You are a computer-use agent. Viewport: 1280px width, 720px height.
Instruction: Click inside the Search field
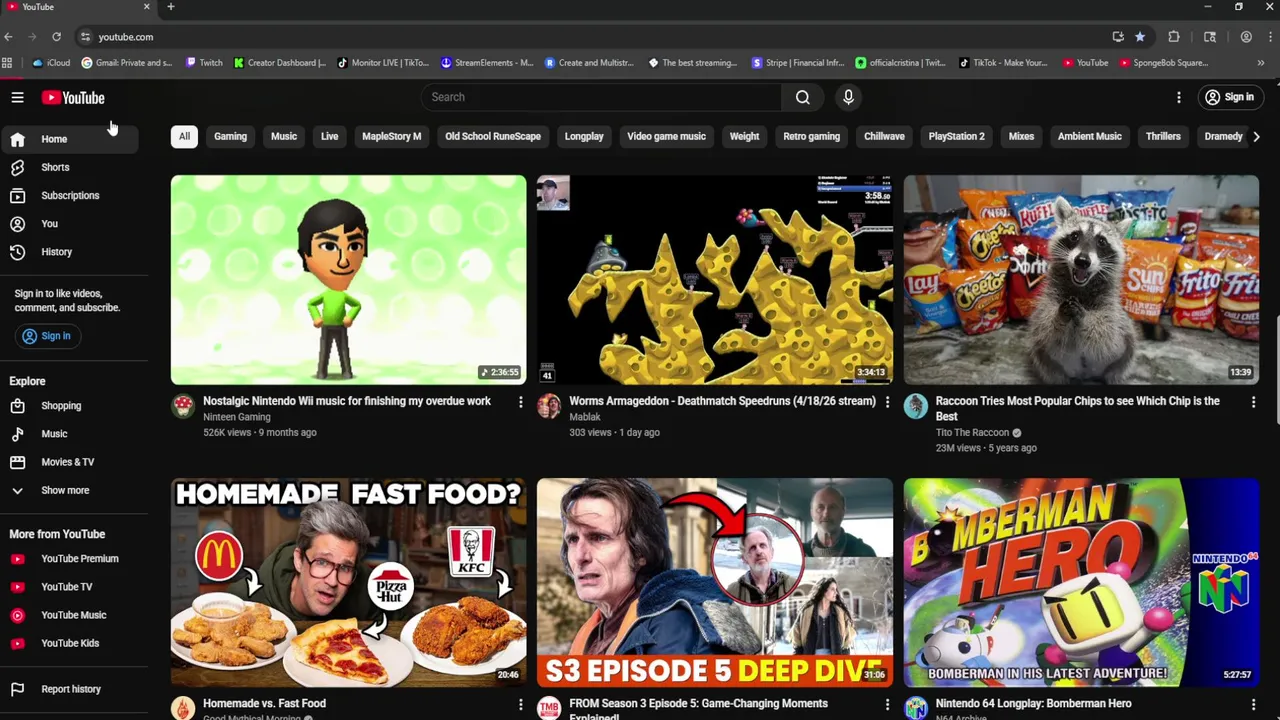600,97
